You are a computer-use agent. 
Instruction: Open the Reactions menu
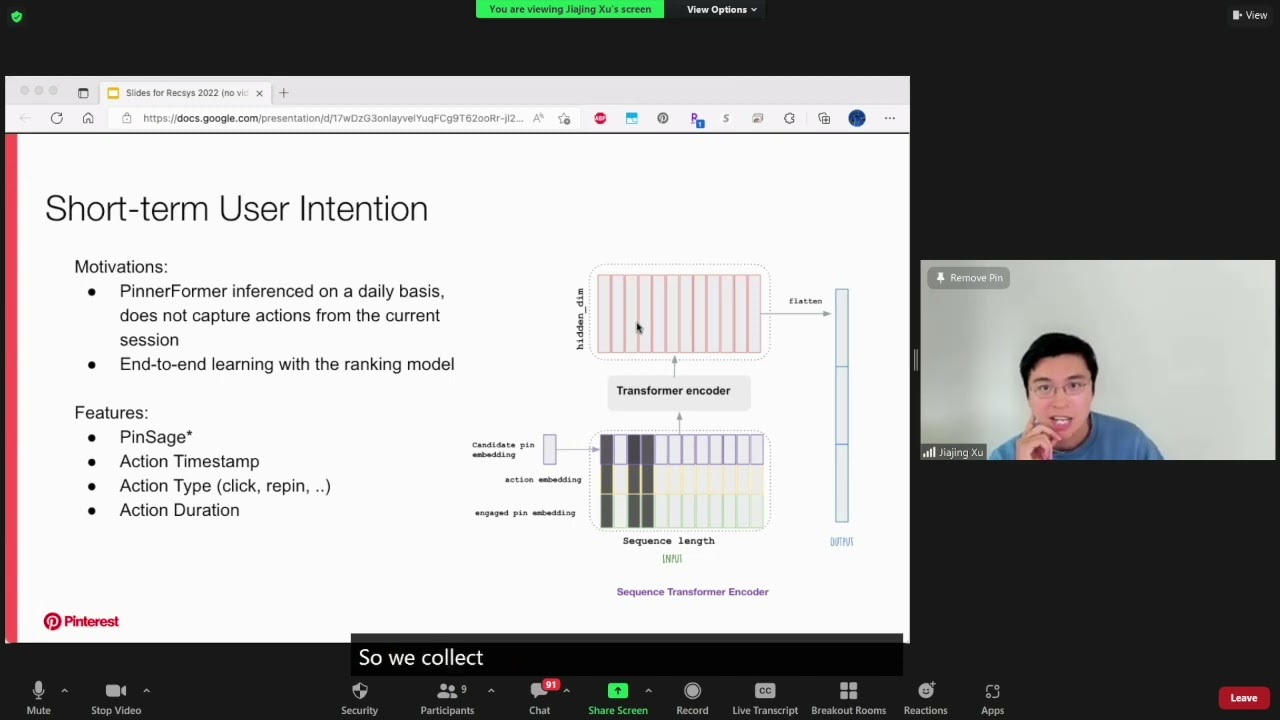pyautogui.click(x=925, y=697)
